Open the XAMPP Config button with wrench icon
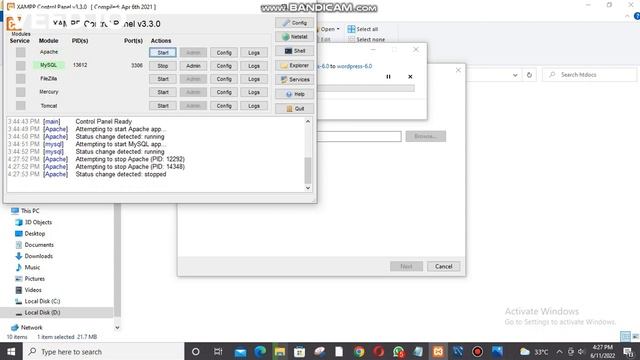This screenshot has width=640, height=360. coord(295,23)
